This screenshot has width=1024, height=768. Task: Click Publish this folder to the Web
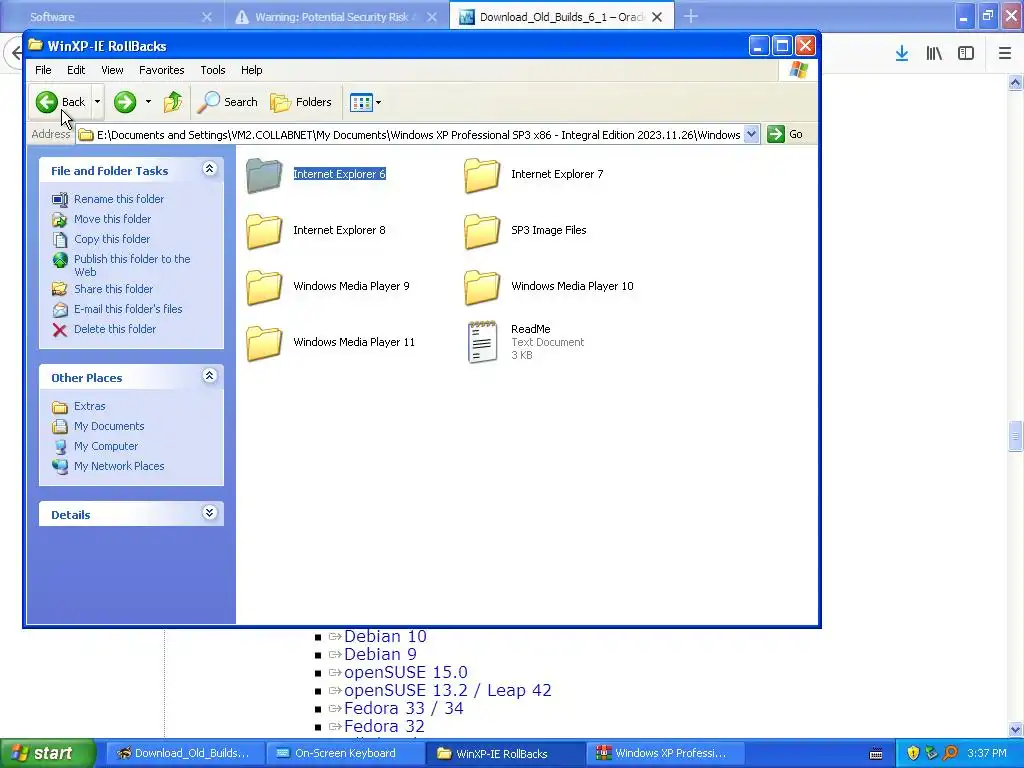132,265
